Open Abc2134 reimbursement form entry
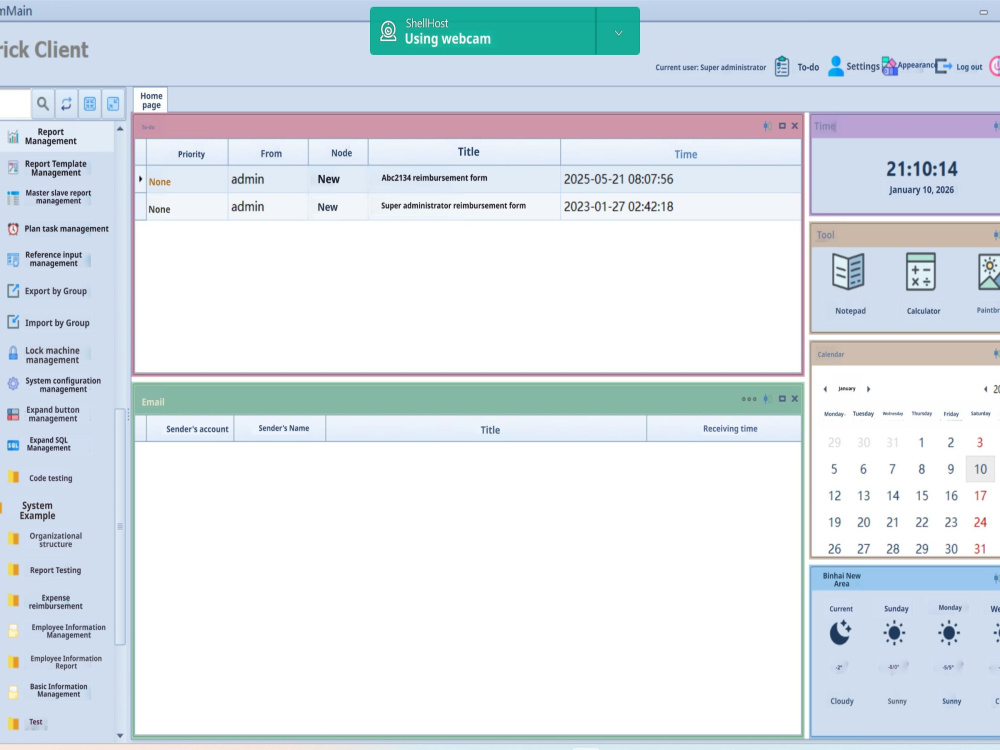The image size is (1000, 750). tap(434, 179)
